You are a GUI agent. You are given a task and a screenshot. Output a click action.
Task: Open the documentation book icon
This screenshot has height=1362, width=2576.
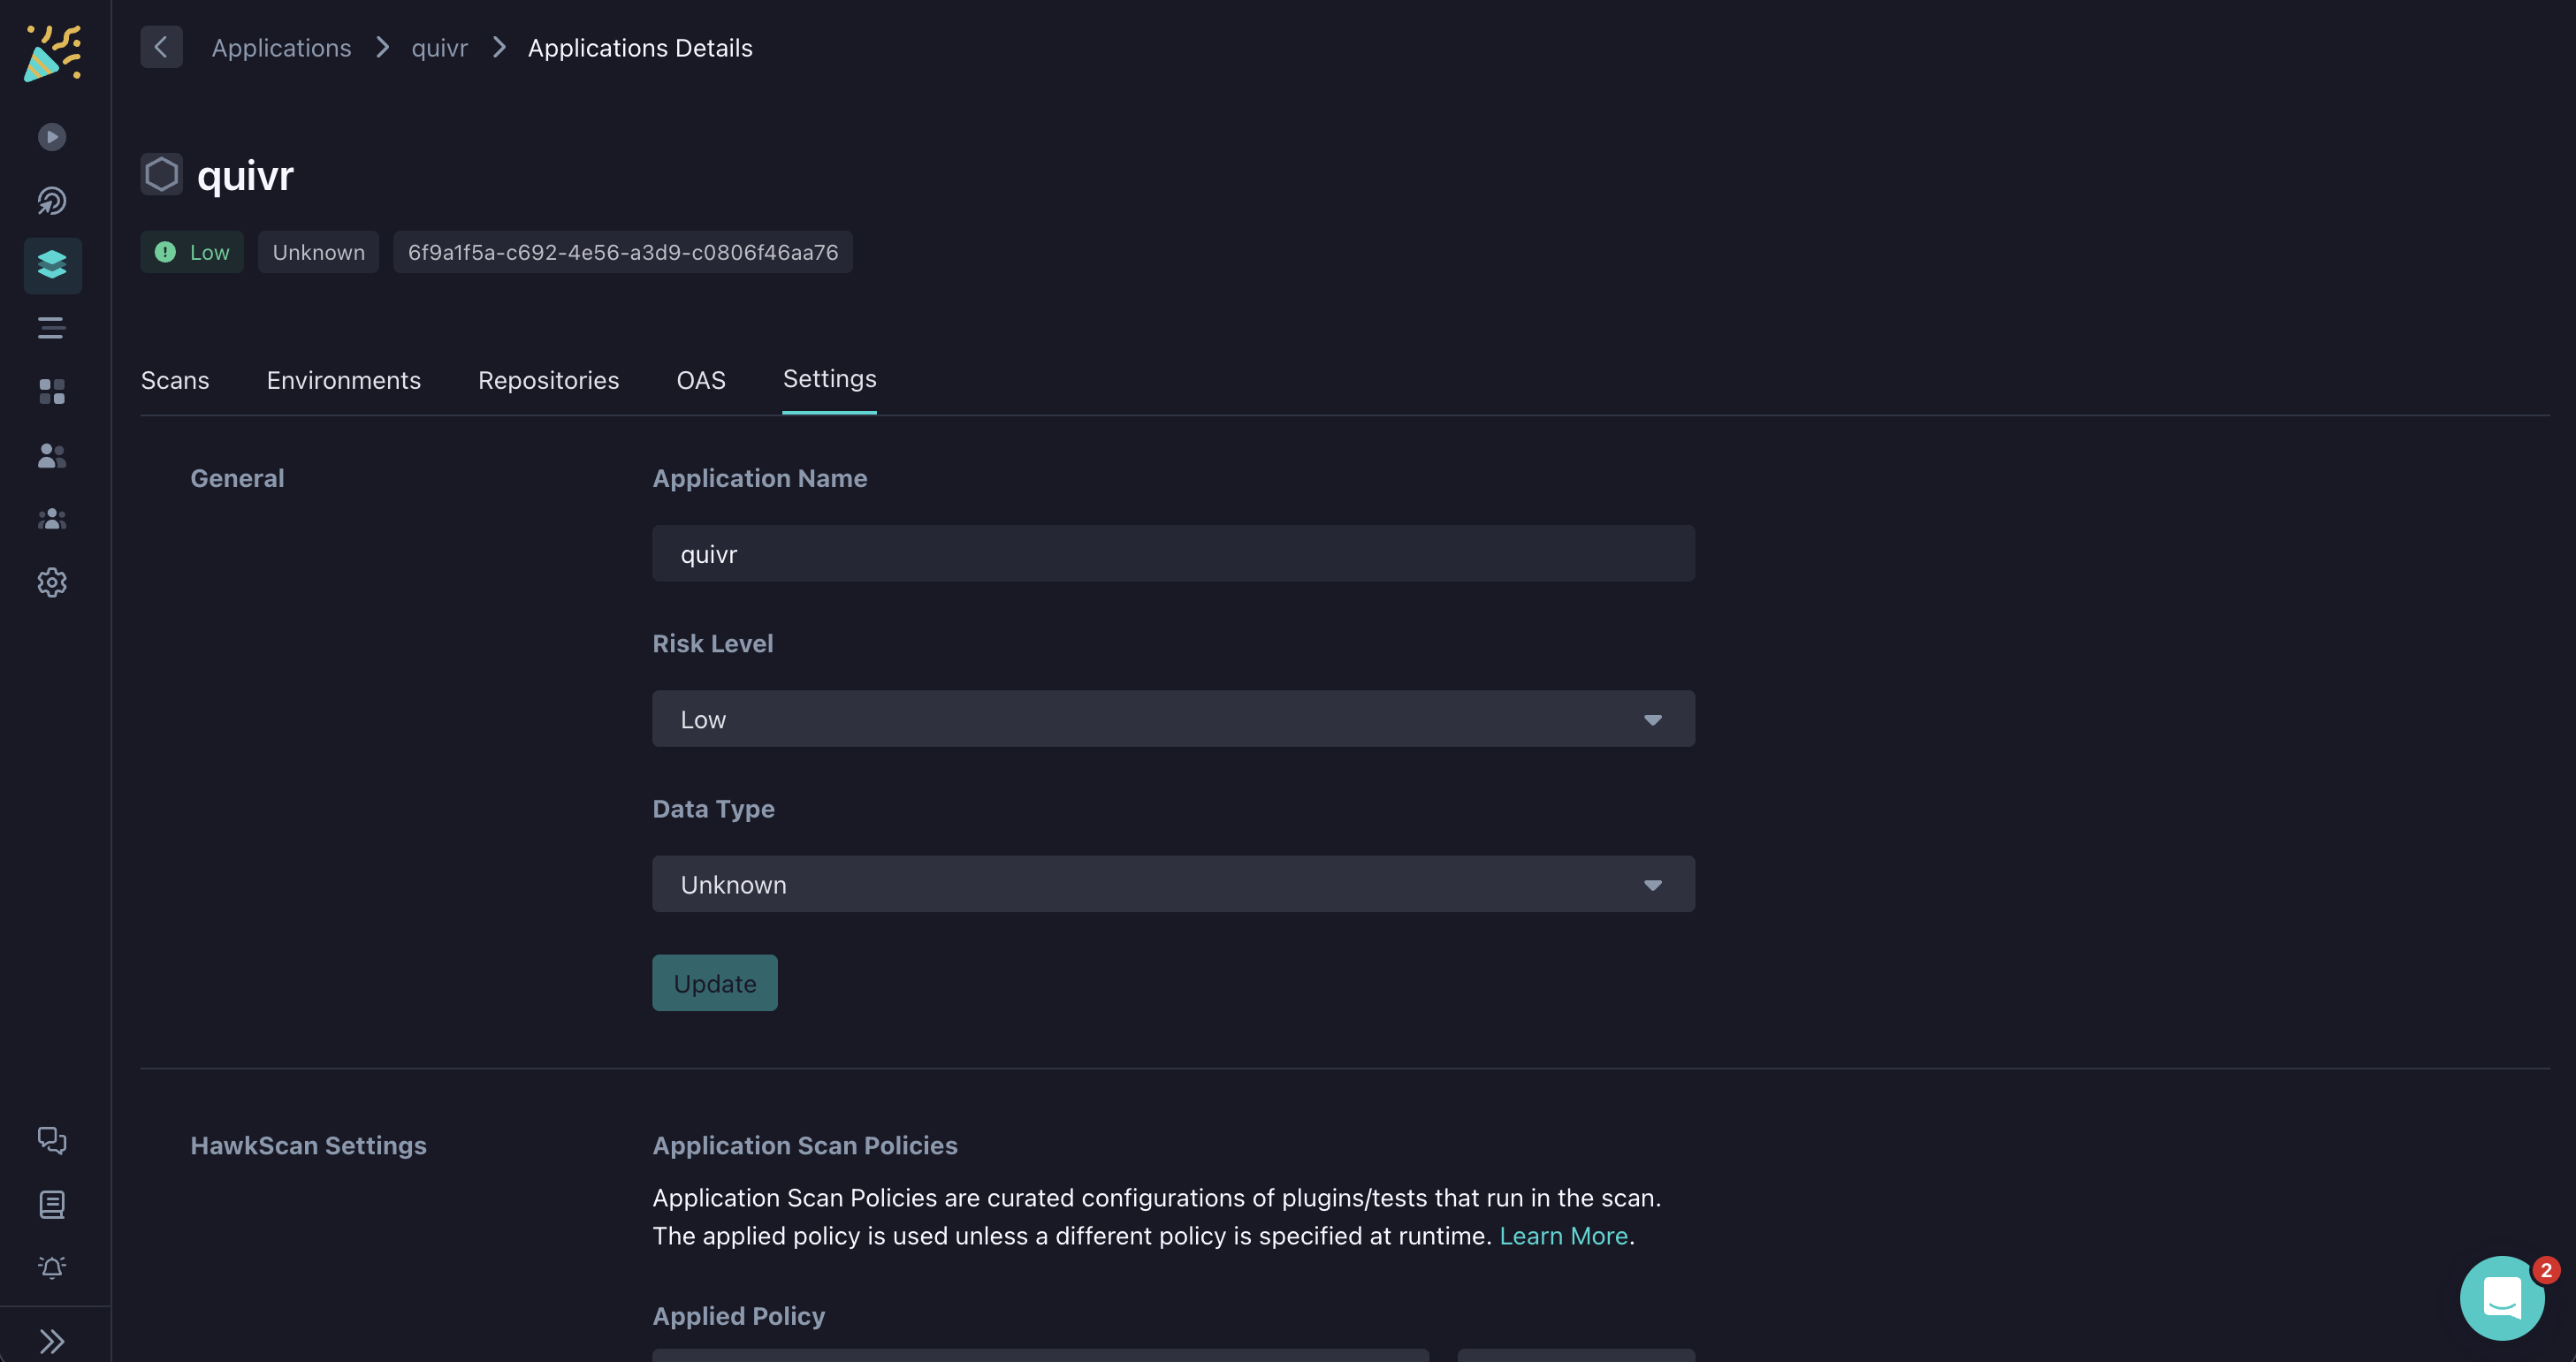(x=51, y=1204)
